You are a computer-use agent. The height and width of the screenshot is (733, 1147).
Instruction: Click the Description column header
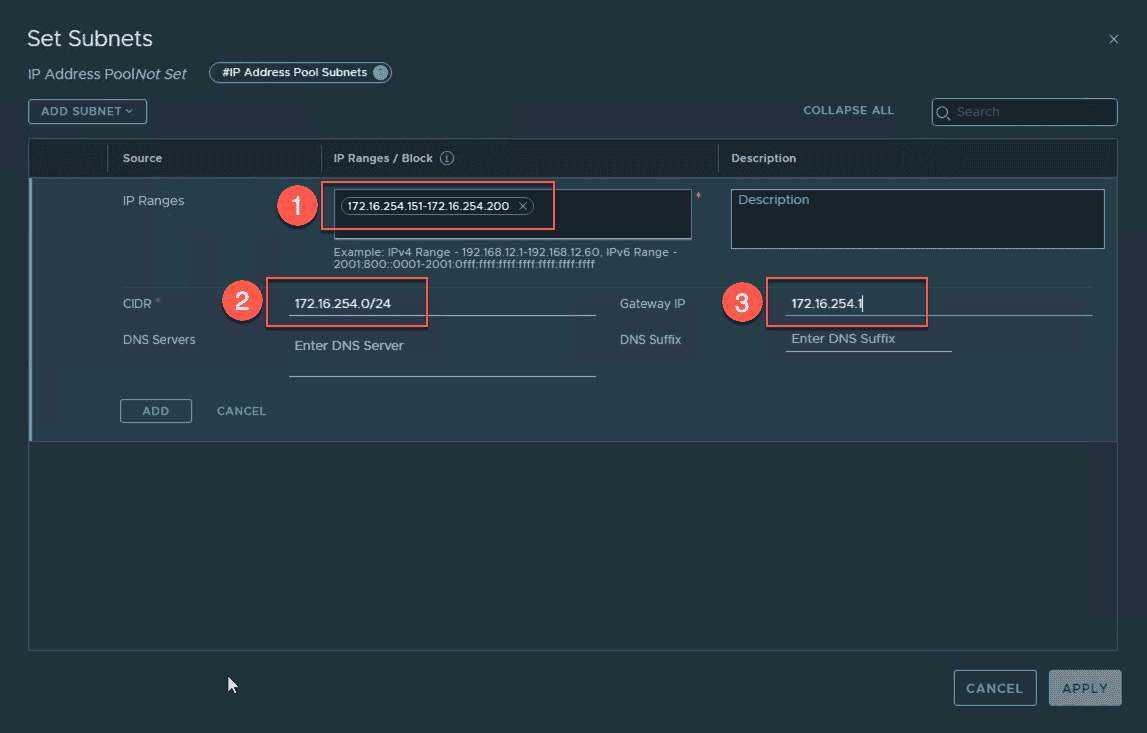[x=763, y=158]
